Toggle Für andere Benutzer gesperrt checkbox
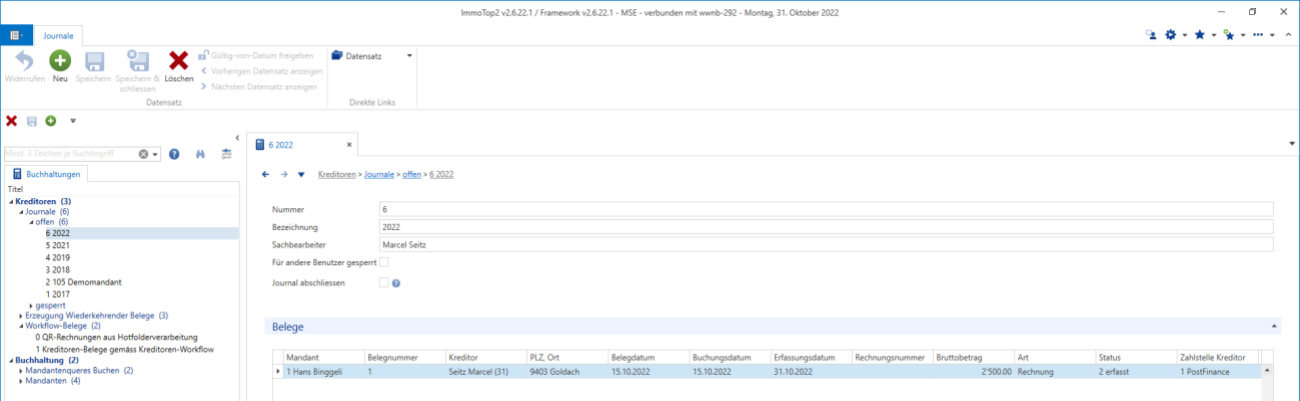 384,262
